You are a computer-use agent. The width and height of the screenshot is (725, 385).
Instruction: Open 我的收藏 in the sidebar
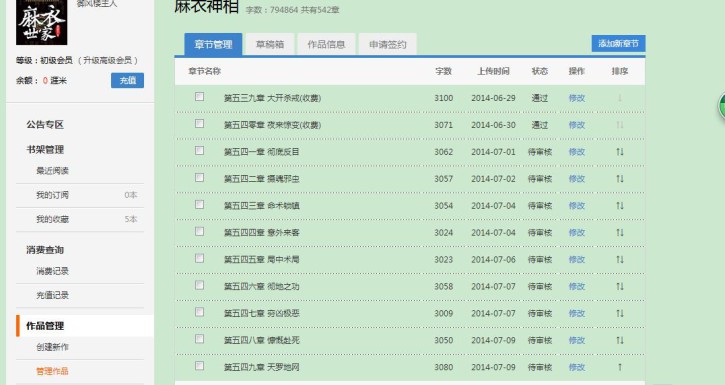pyautogui.click(x=52, y=219)
